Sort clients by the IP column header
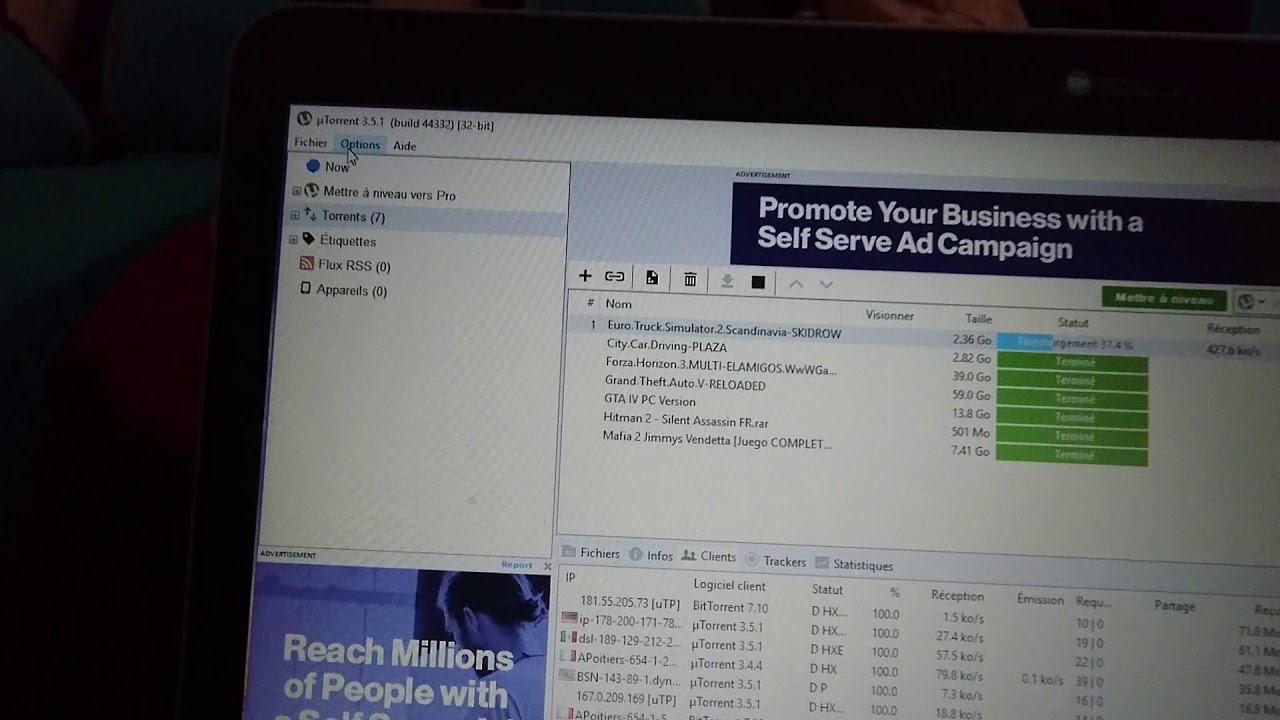Image resolution: width=1280 pixels, height=720 pixels. 570,577
